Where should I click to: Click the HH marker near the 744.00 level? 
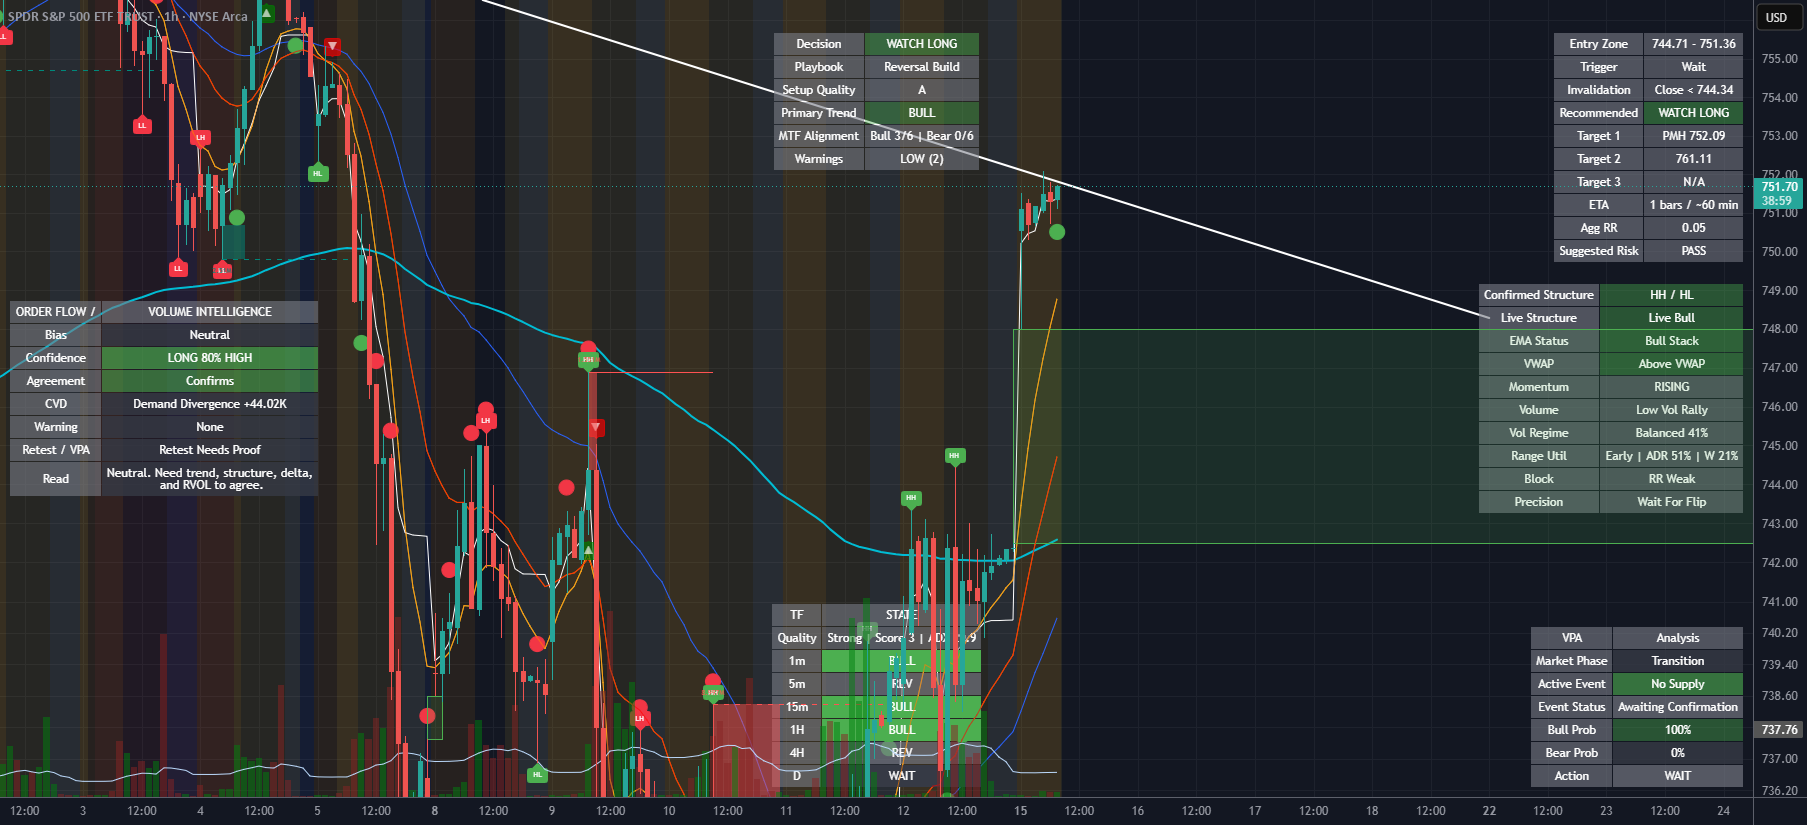tap(910, 497)
